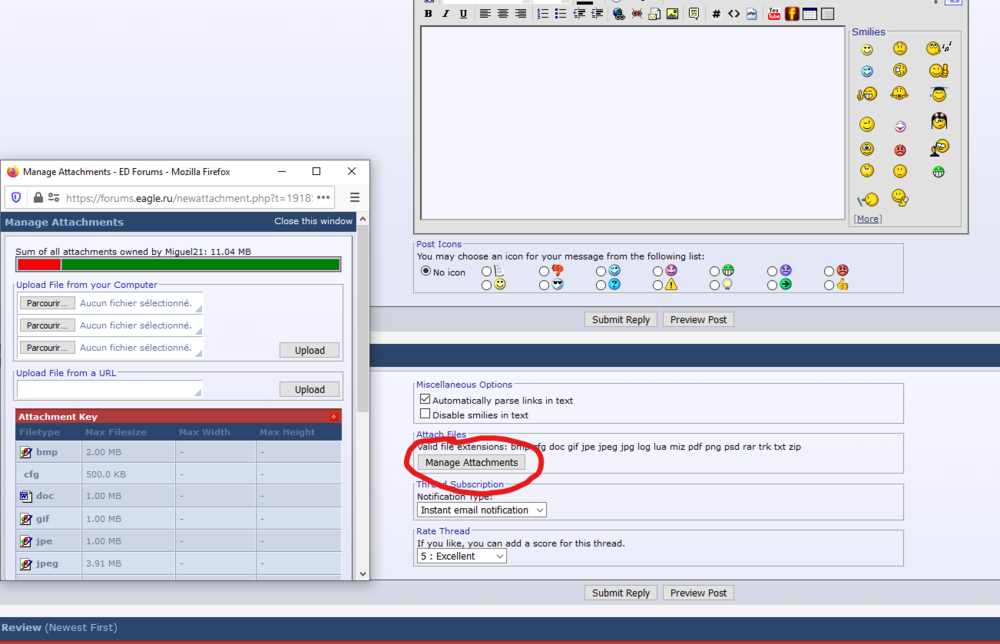Click Submit Reply below Rate Thread
Image resolution: width=1000 pixels, height=644 pixels.
621,593
